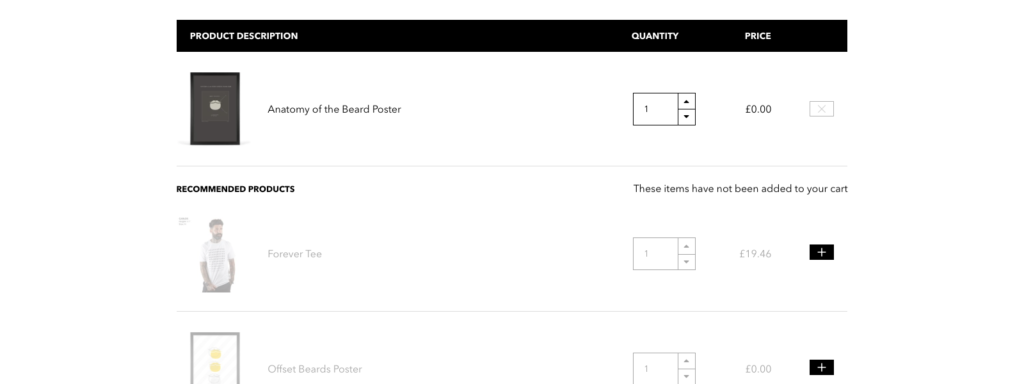The height and width of the screenshot is (384, 1024).
Task: Click the Anatomy of the Beard Poster quantity field
Action: [655, 109]
